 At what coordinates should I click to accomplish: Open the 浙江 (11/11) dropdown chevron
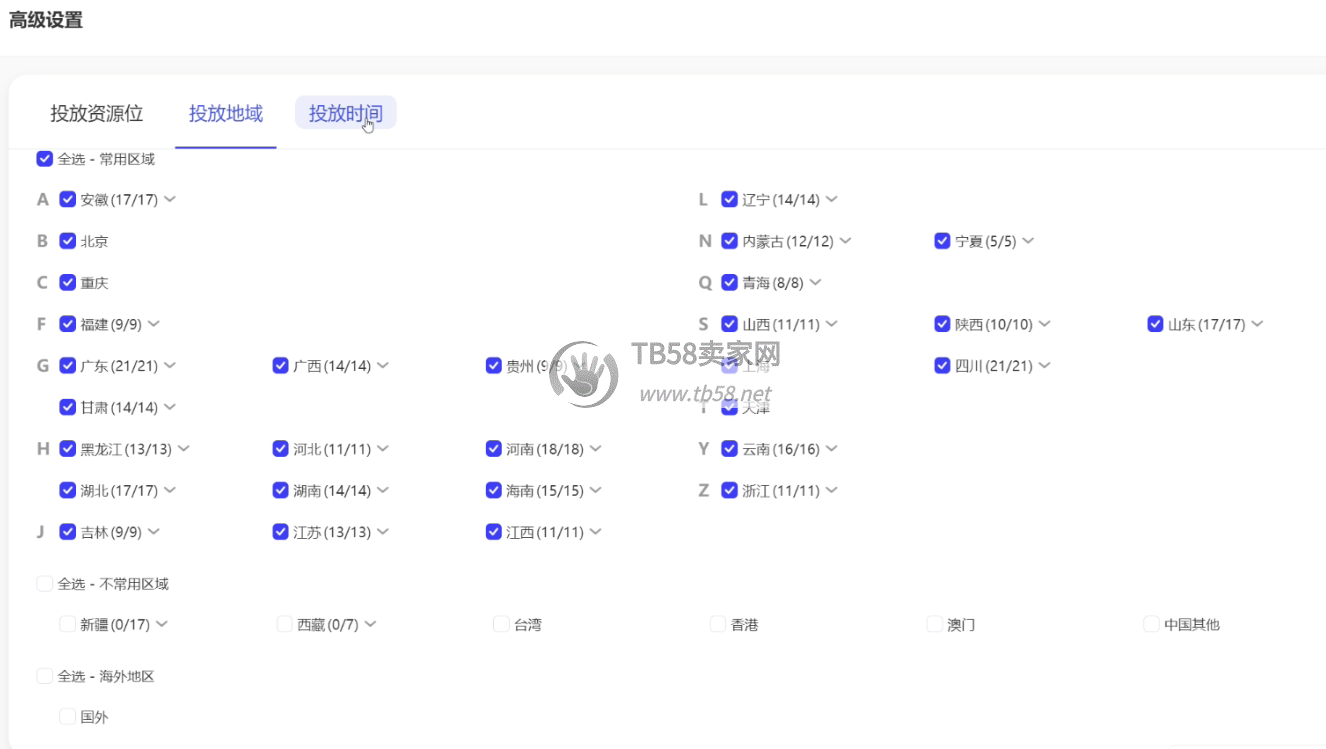(831, 490)
